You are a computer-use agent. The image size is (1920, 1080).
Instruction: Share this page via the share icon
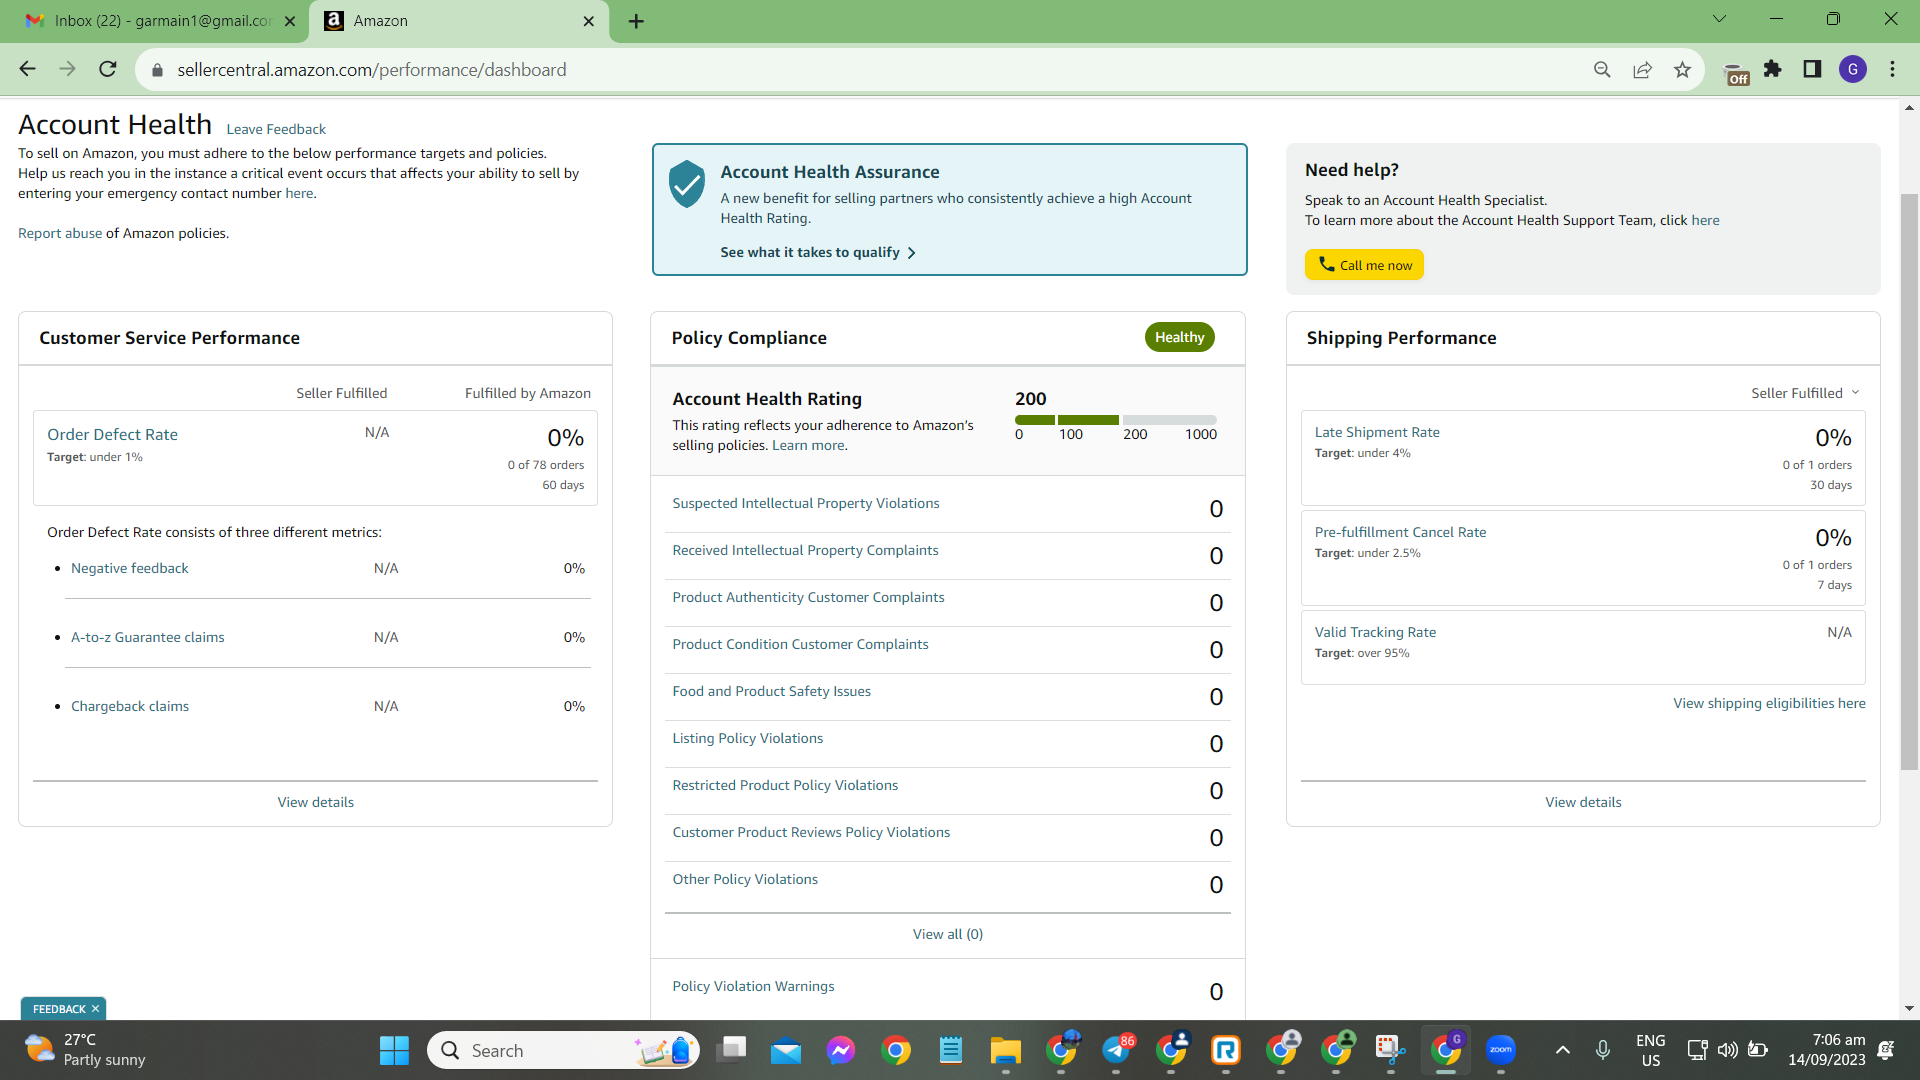coord(1642,69)
